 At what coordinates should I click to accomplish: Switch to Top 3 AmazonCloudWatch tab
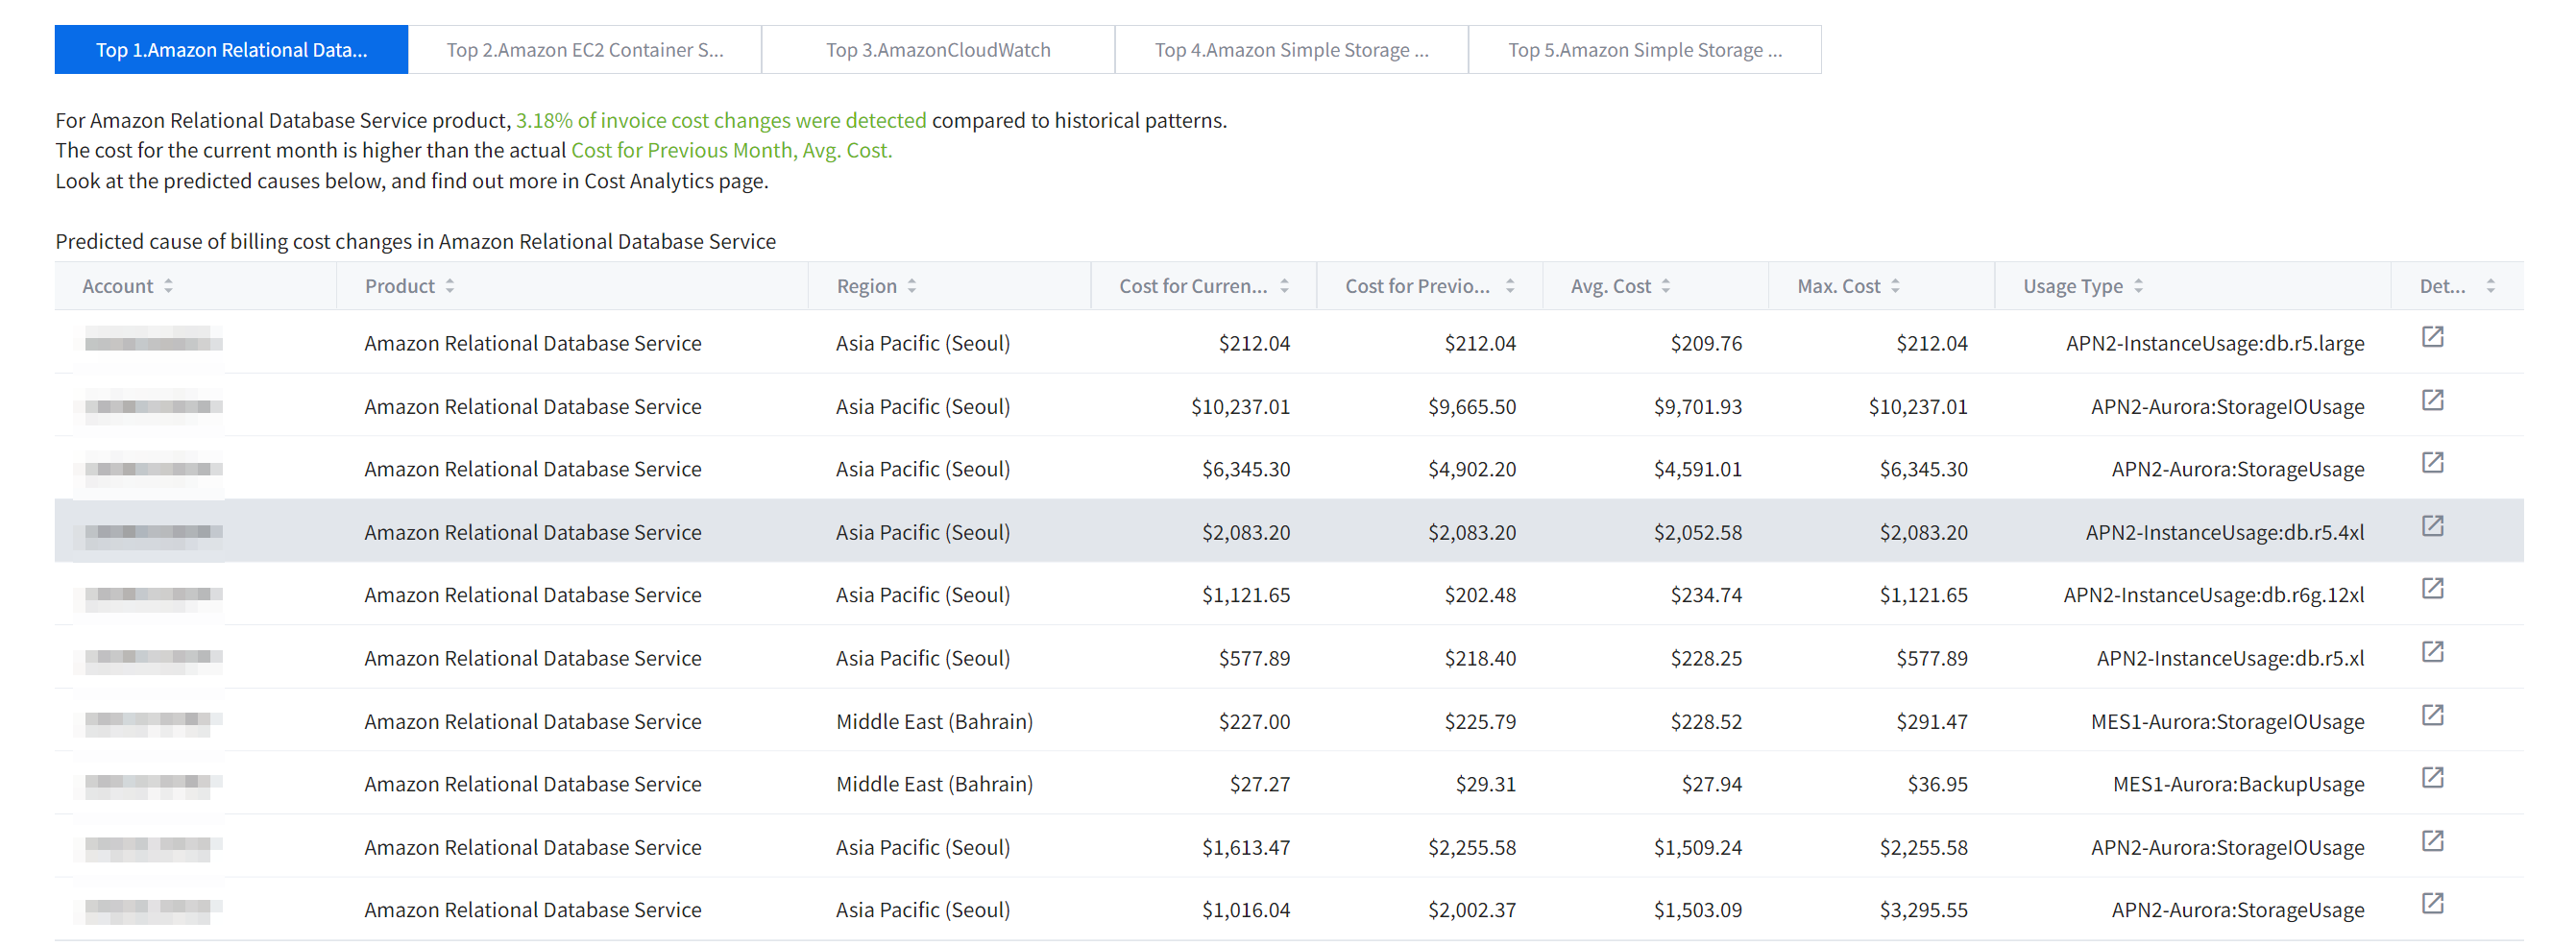(x=937, y=50)
